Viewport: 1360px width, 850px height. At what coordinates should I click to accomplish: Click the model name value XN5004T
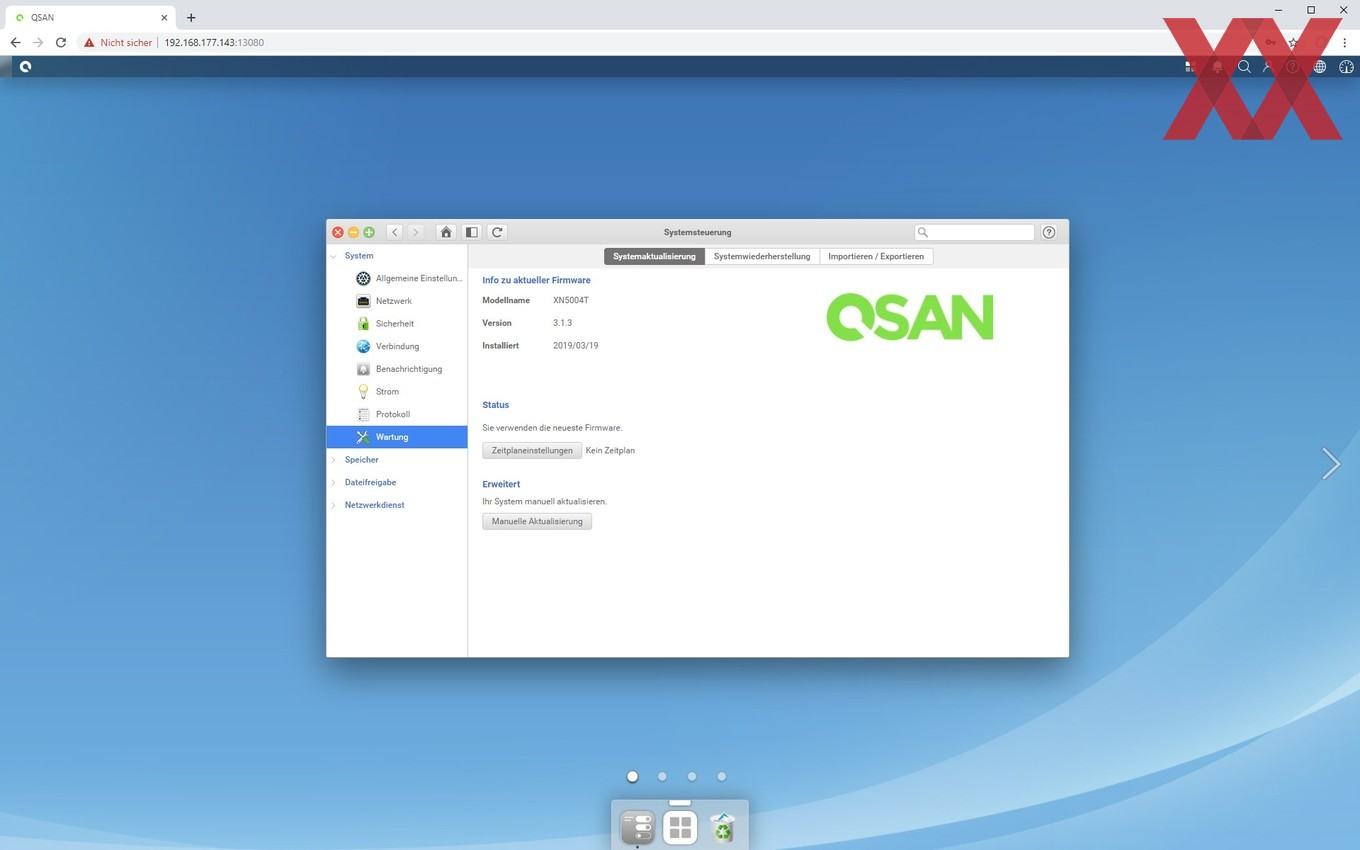point(571,300)
